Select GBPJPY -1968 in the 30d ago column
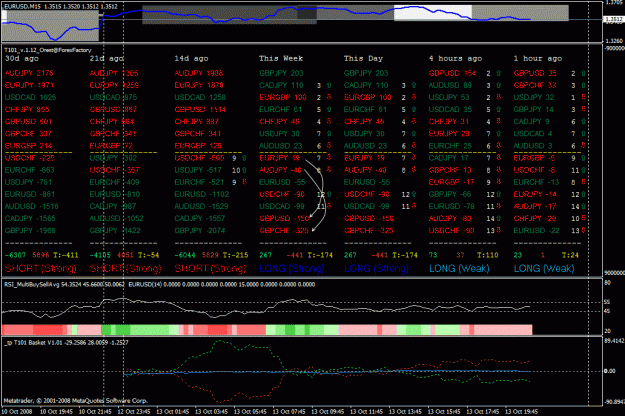This screenshot has height=416, width=625. (30, 230)
